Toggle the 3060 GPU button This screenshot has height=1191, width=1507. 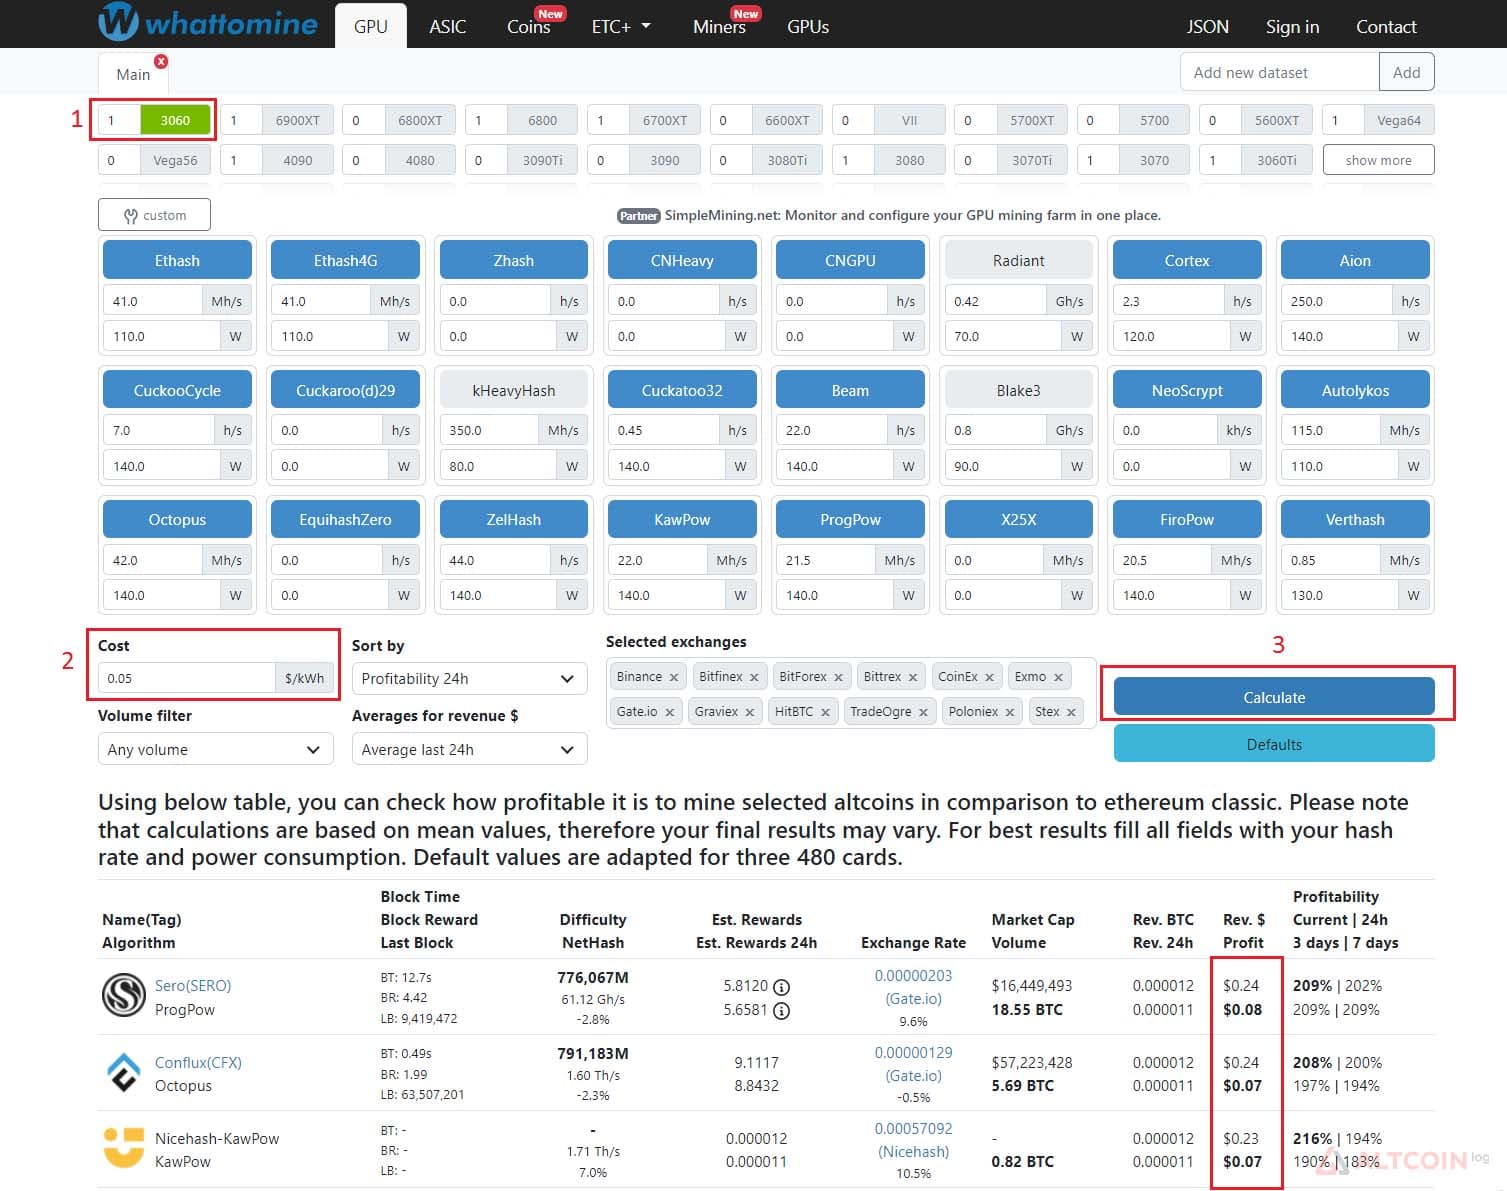coord(175,120)
